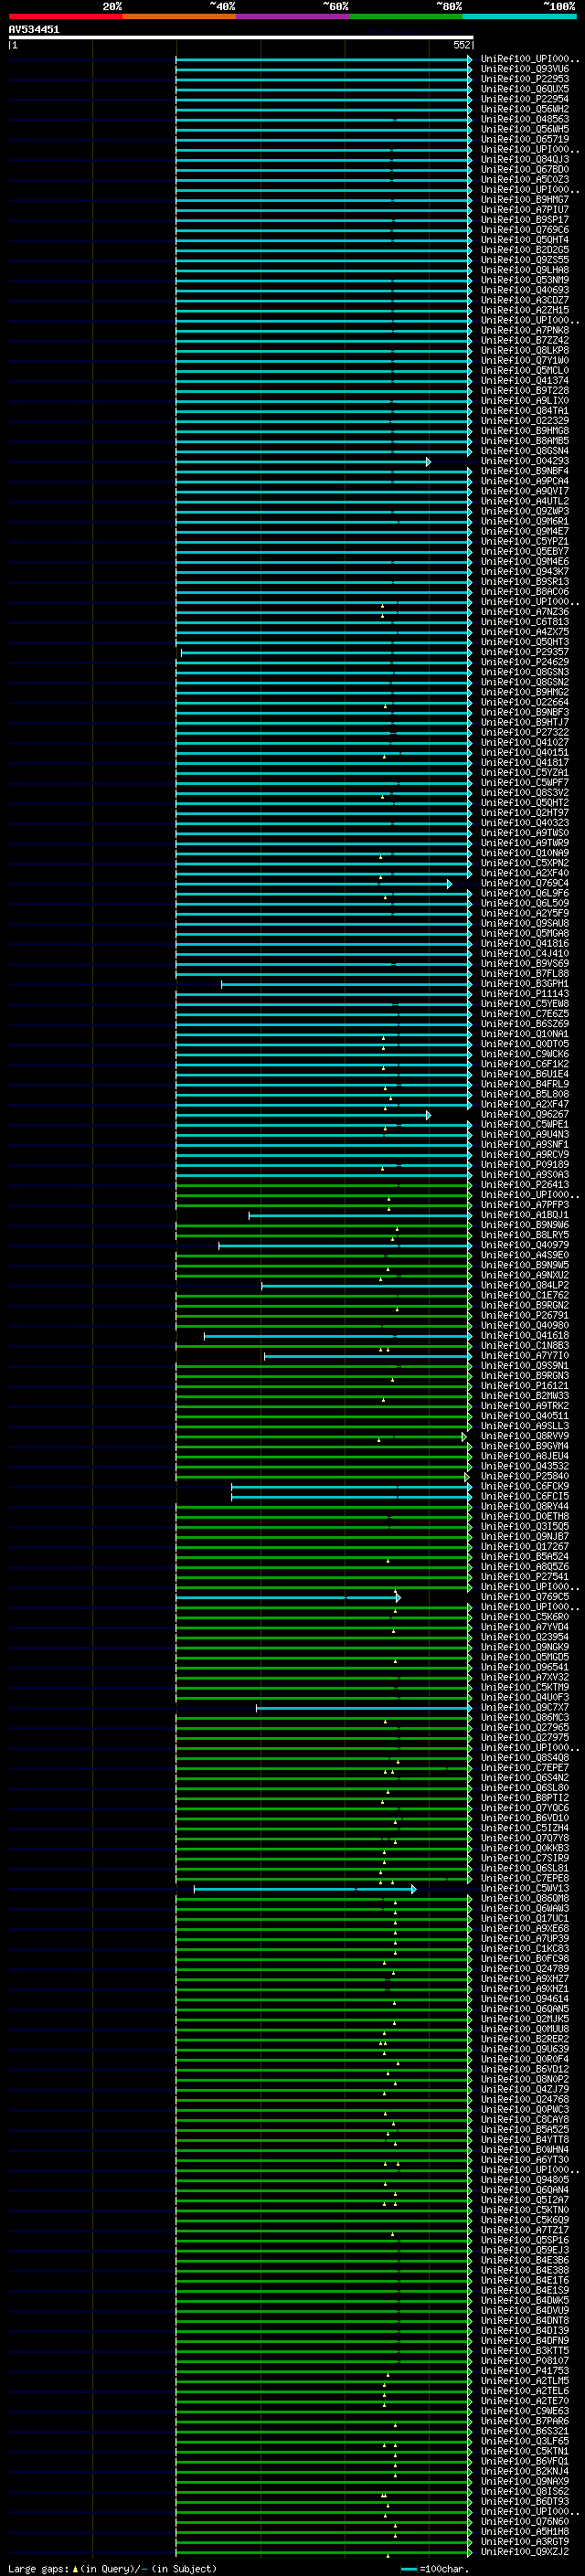The image size is (585, 2576).
Task: Select hit UniRef100_Q84QJ3
Action: click(x=524, y=159)
